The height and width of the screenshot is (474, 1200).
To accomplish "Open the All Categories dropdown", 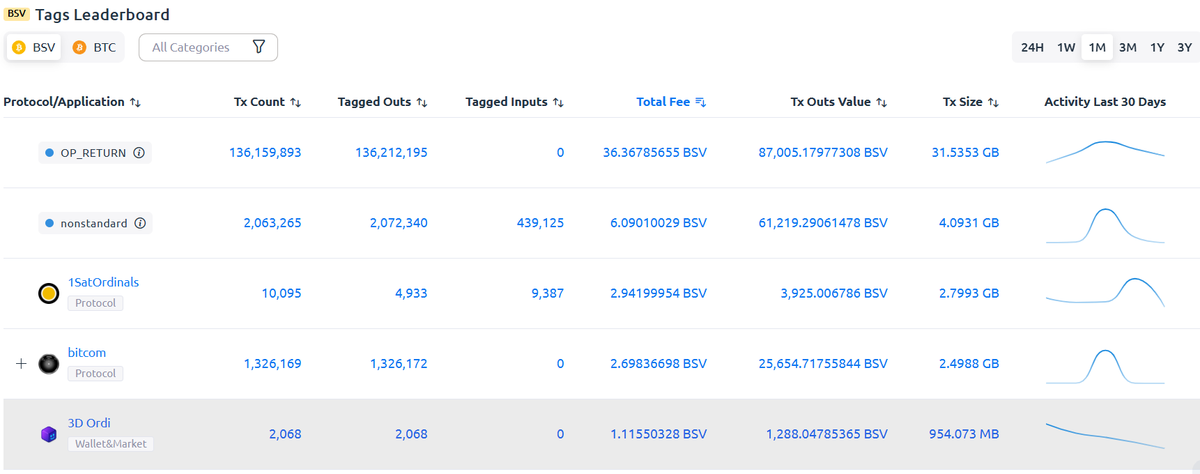I will (208, 47).
